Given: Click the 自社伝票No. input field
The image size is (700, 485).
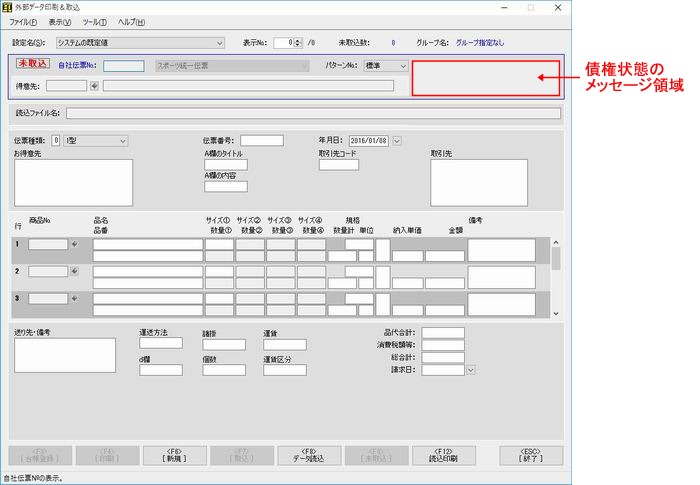Looking at the screenshot, I should point(124,66).
